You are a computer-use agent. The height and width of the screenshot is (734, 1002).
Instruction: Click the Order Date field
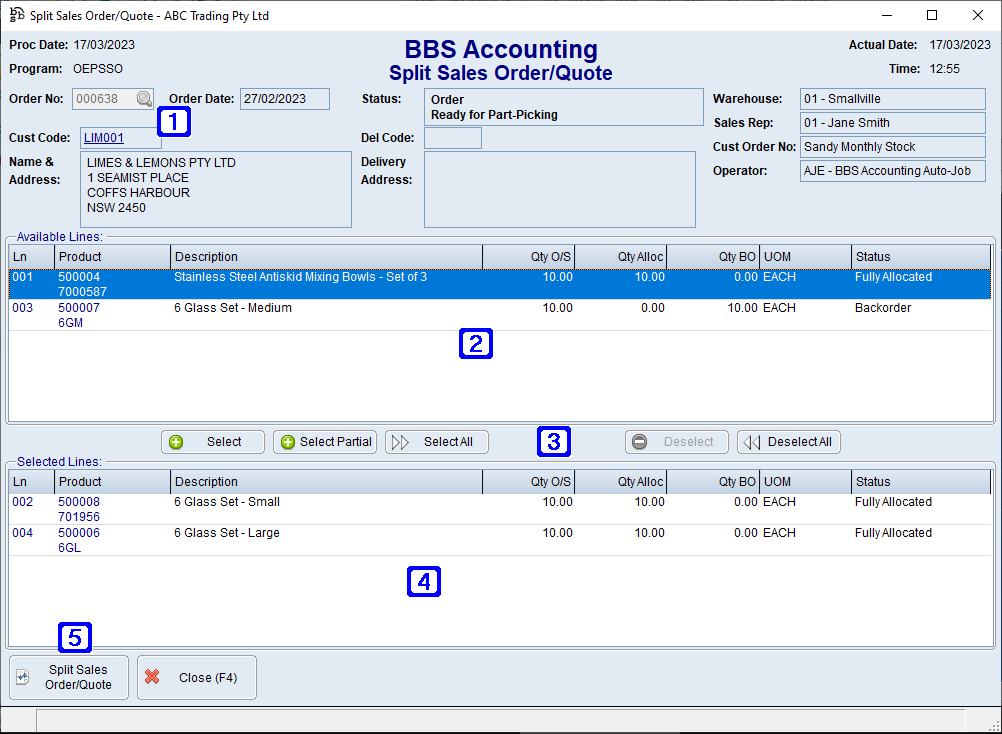pos(283,98)
